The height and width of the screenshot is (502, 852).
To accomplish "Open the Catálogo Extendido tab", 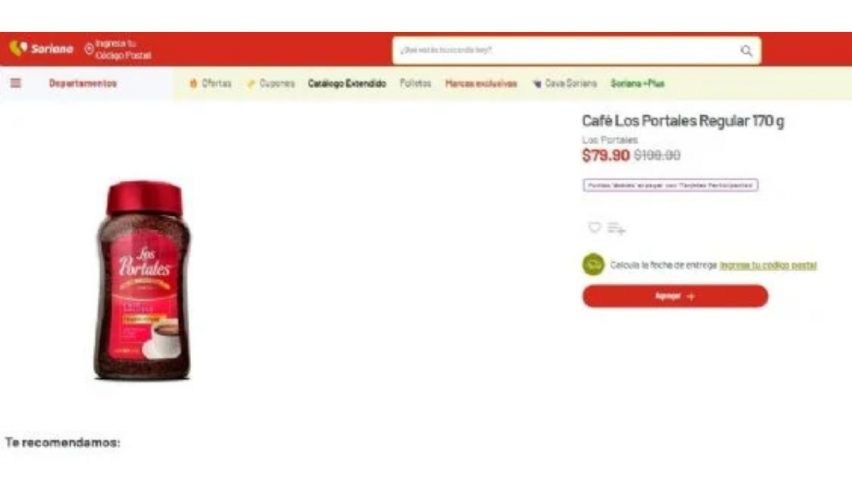I will (x=347, y=83).
